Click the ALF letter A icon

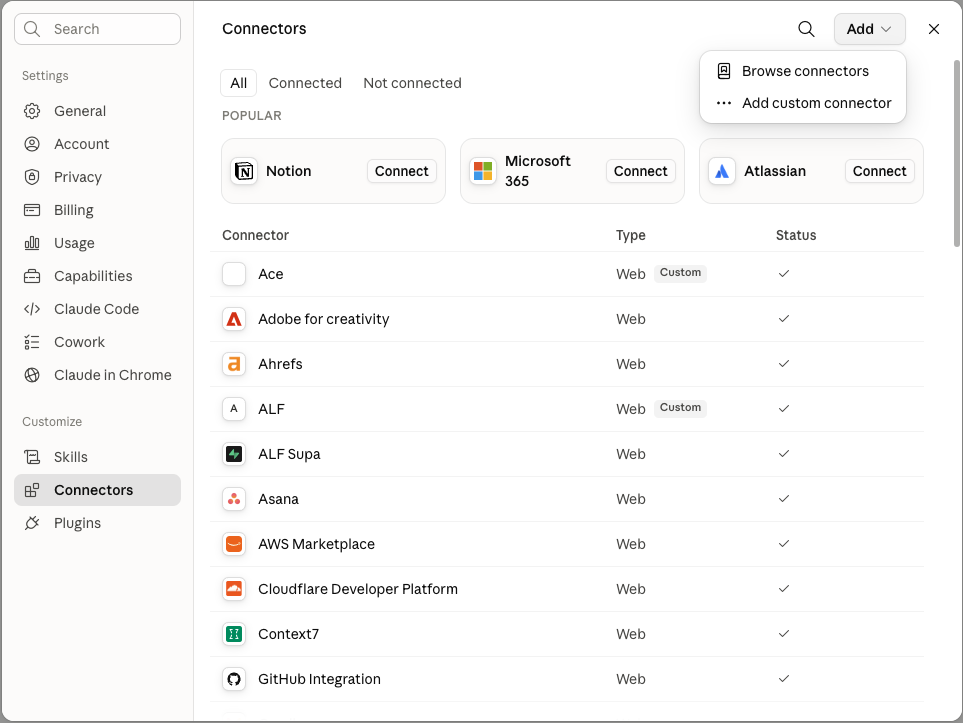pos(234,409)
